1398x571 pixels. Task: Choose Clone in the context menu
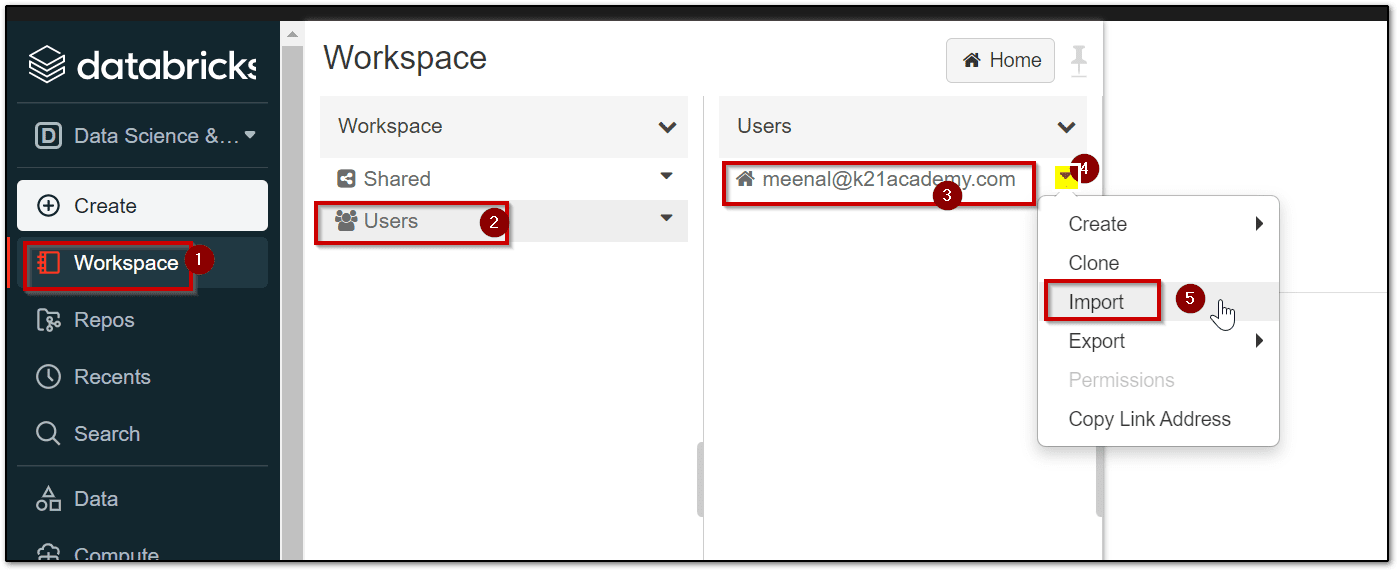1094,263
